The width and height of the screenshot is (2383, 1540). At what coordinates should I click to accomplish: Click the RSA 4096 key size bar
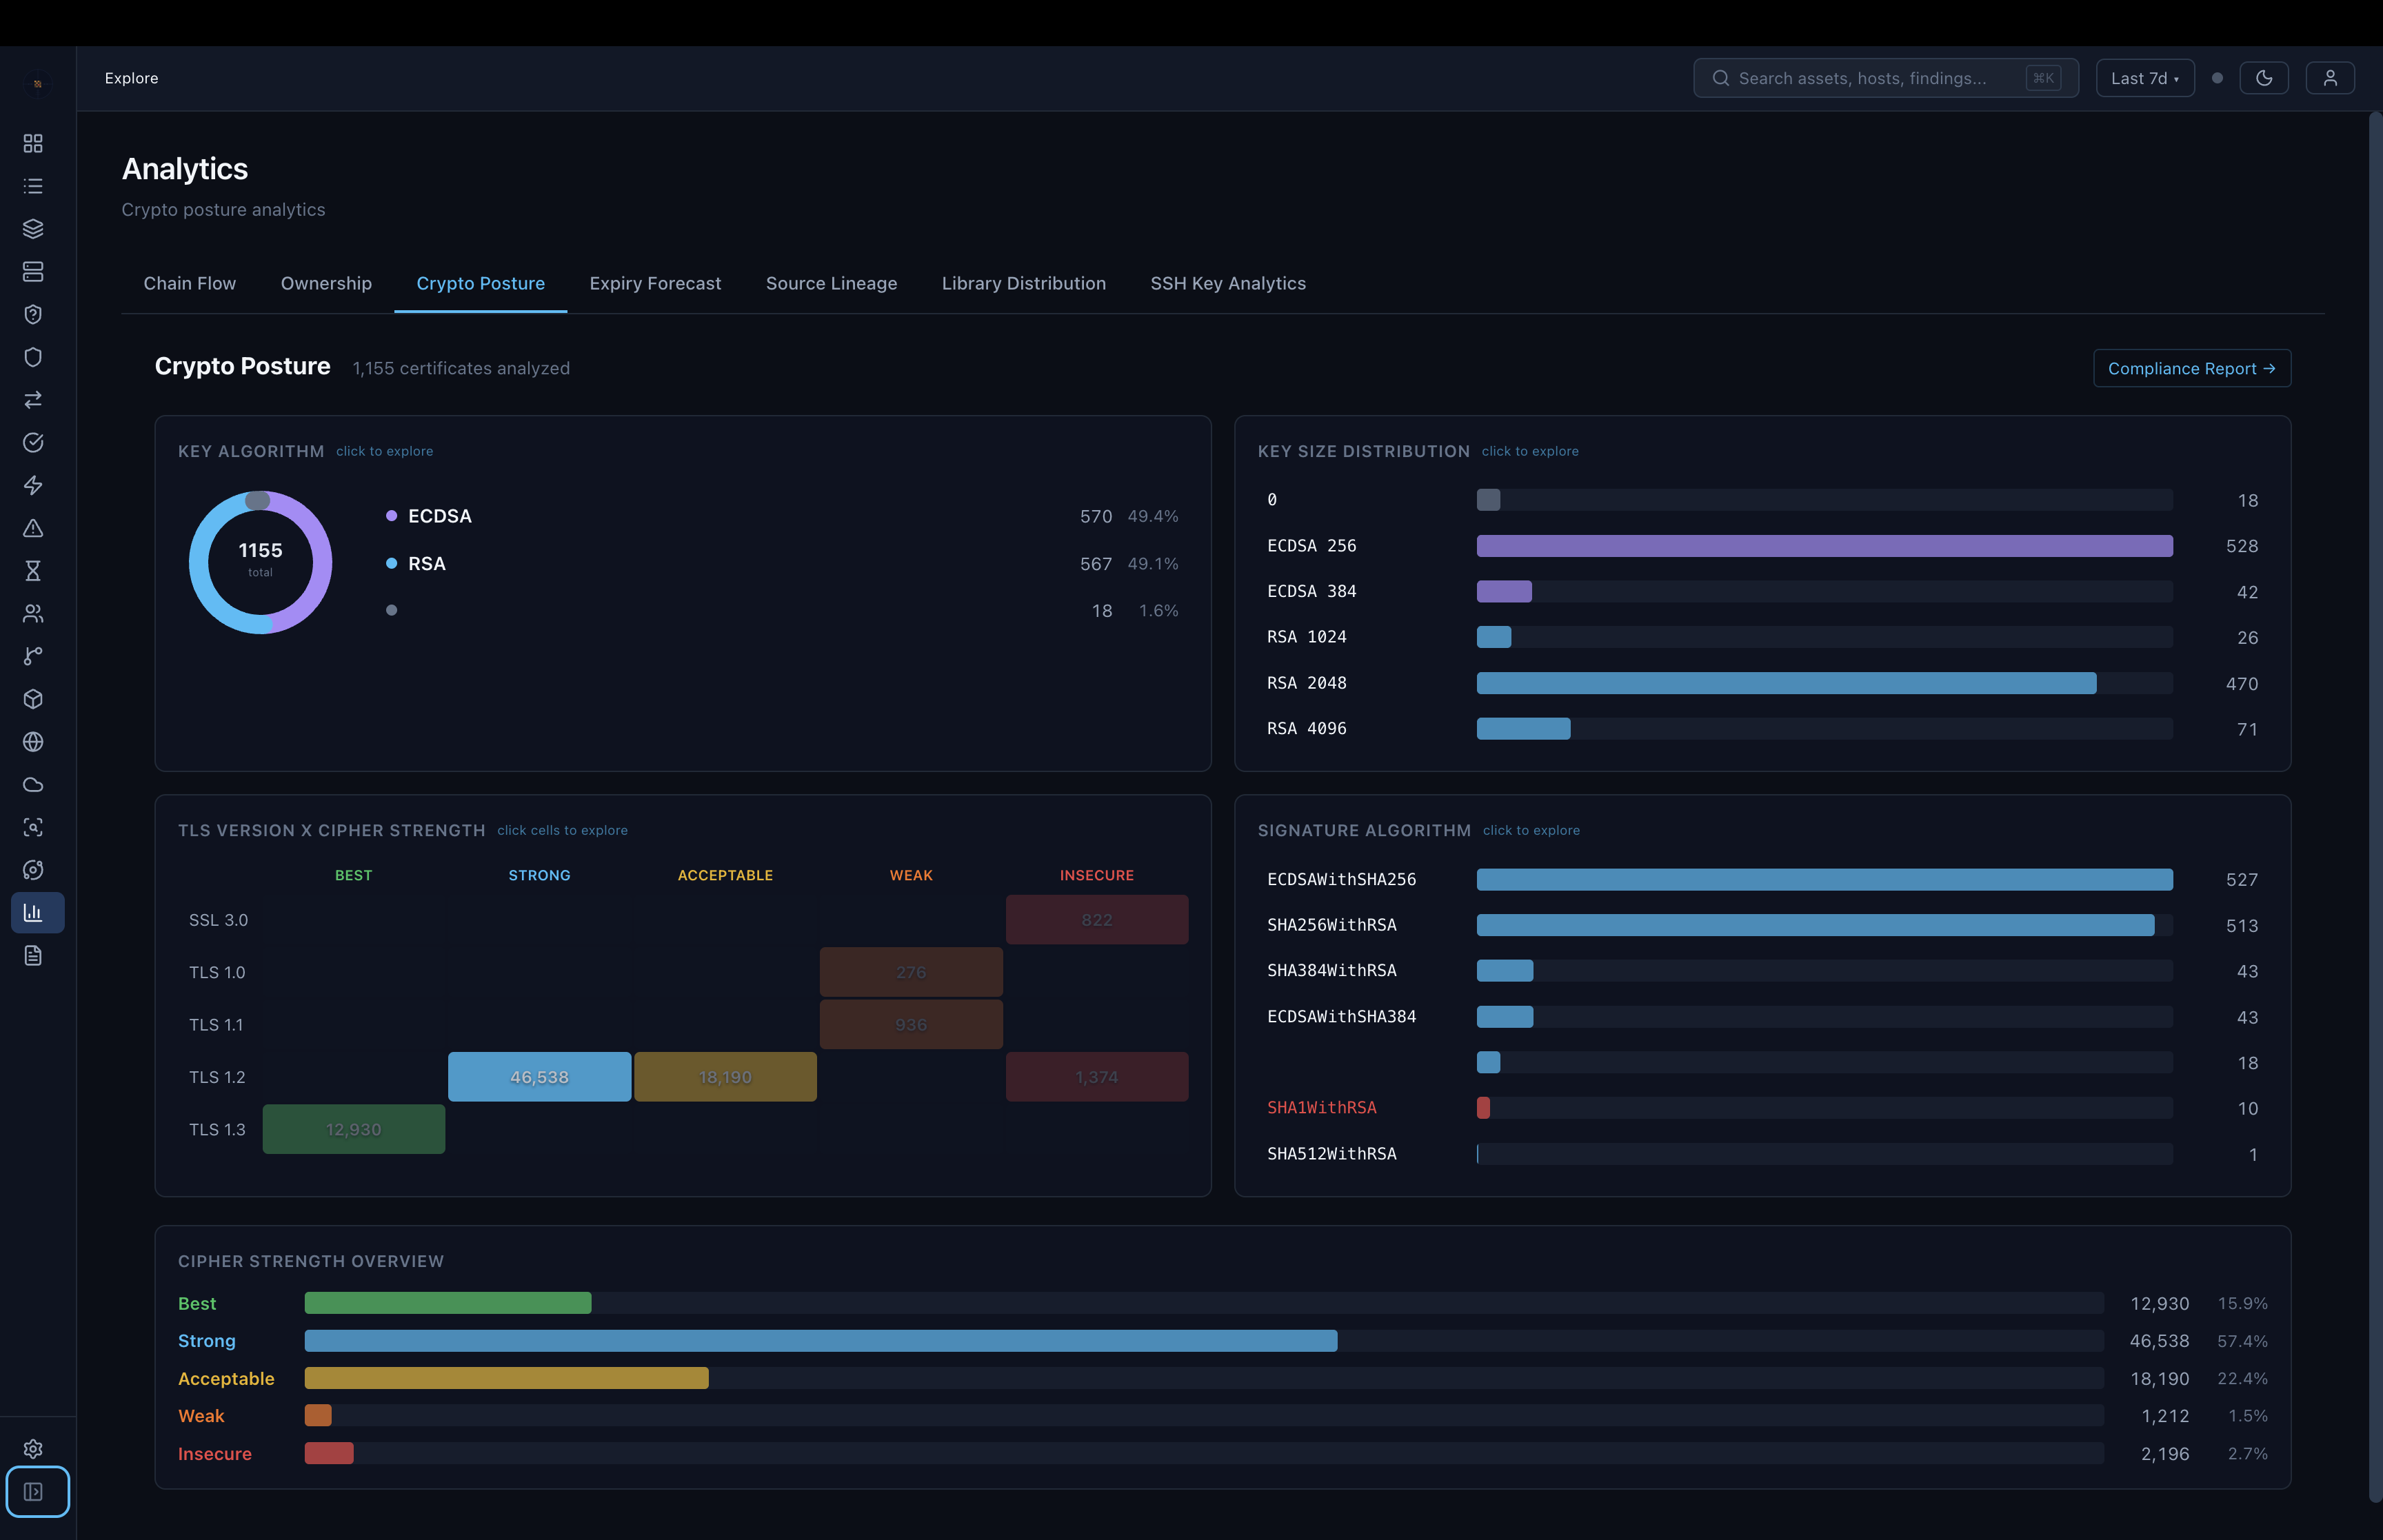(x=1523, y=729)
